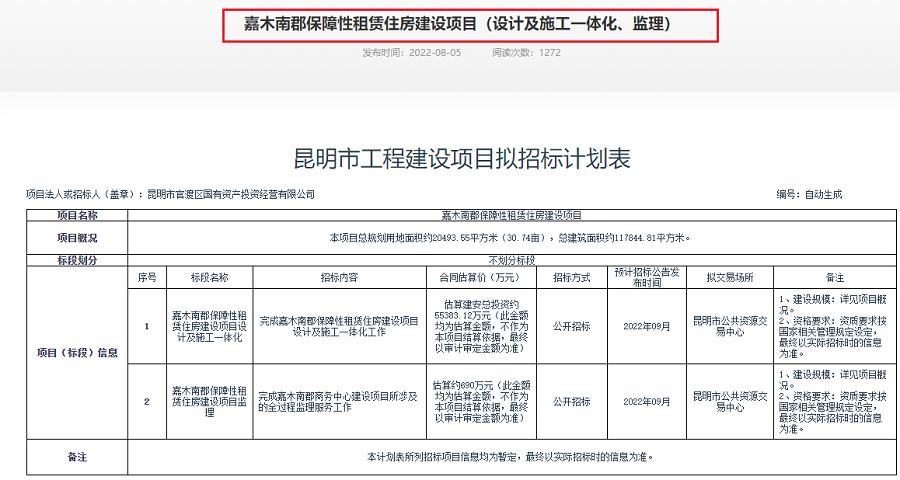
Task: Click 公开招标 in the second row
Action: pyautogui.click(x=571, y=401)
